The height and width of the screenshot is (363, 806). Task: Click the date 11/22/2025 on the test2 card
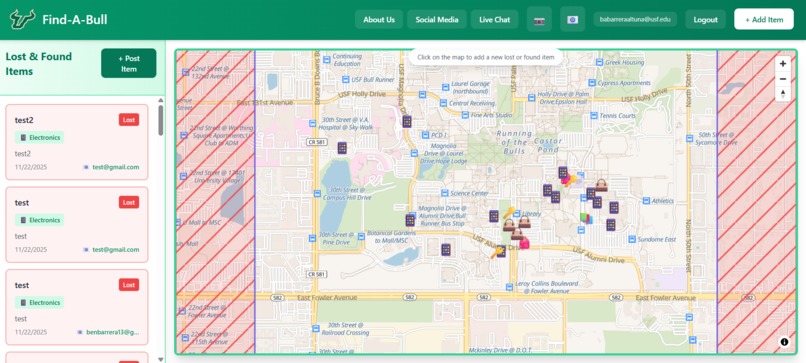tap(31, 167)
